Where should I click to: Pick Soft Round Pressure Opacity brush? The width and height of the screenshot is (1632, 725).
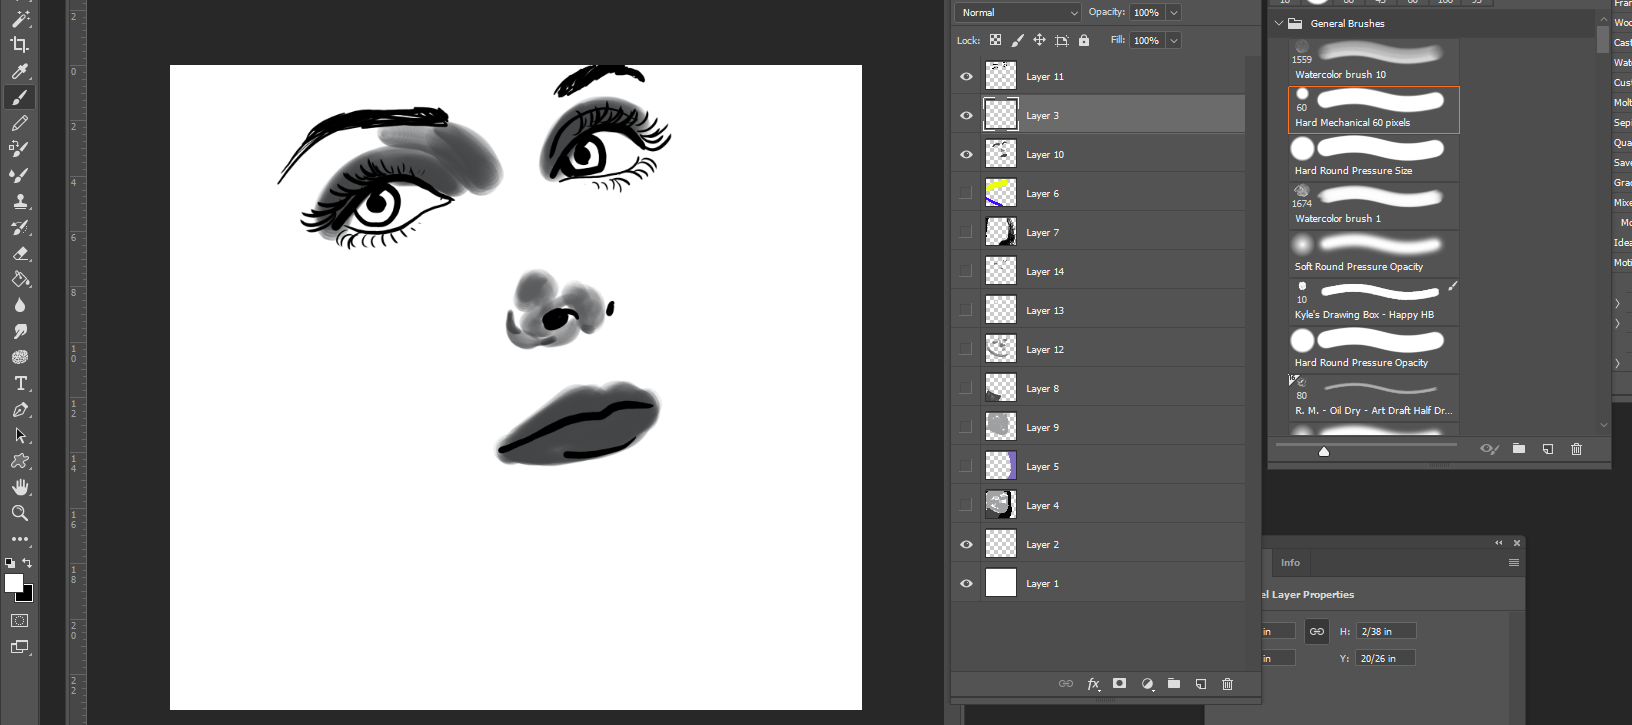1373,253
